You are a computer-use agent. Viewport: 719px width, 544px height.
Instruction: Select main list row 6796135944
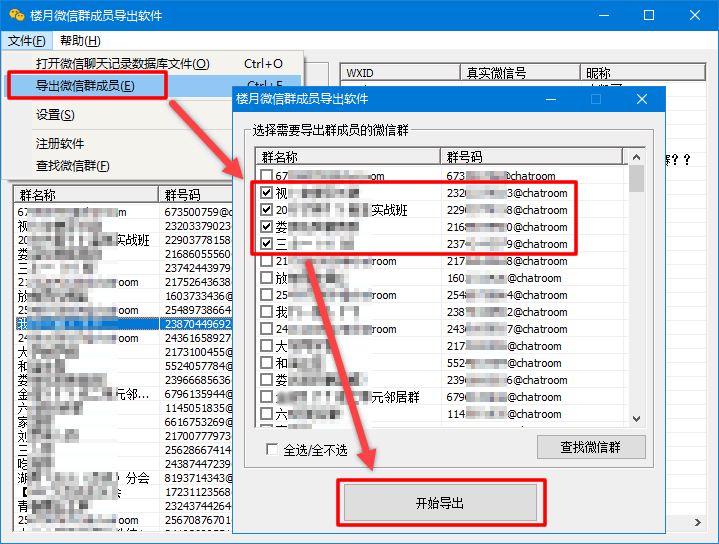(x=124, y=394)
